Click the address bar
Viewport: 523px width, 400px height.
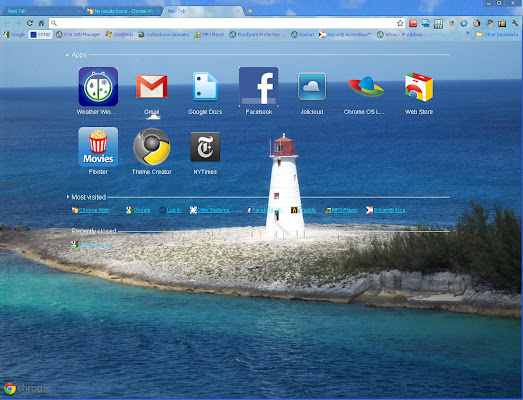(x=227, y=23)
